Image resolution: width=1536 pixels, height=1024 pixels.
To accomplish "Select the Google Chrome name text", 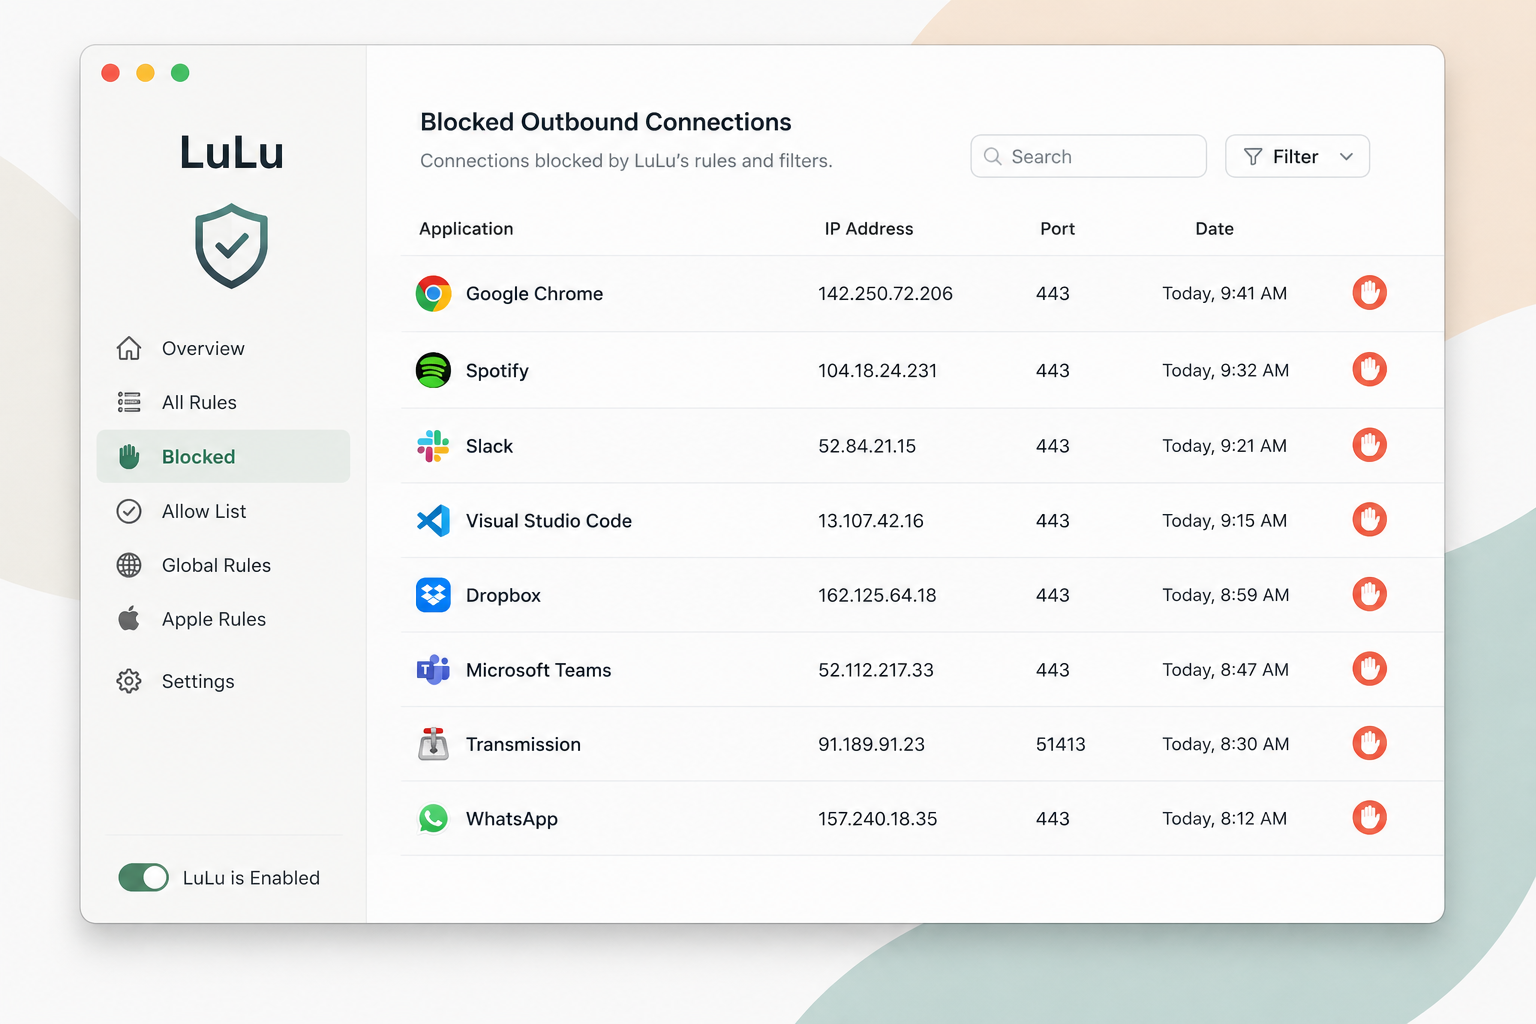I will tap(534, 294).
